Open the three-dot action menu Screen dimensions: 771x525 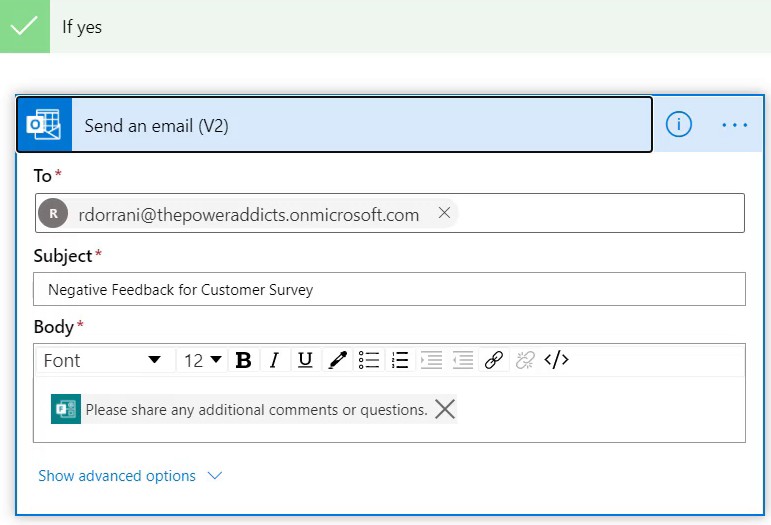pos(735,125)
